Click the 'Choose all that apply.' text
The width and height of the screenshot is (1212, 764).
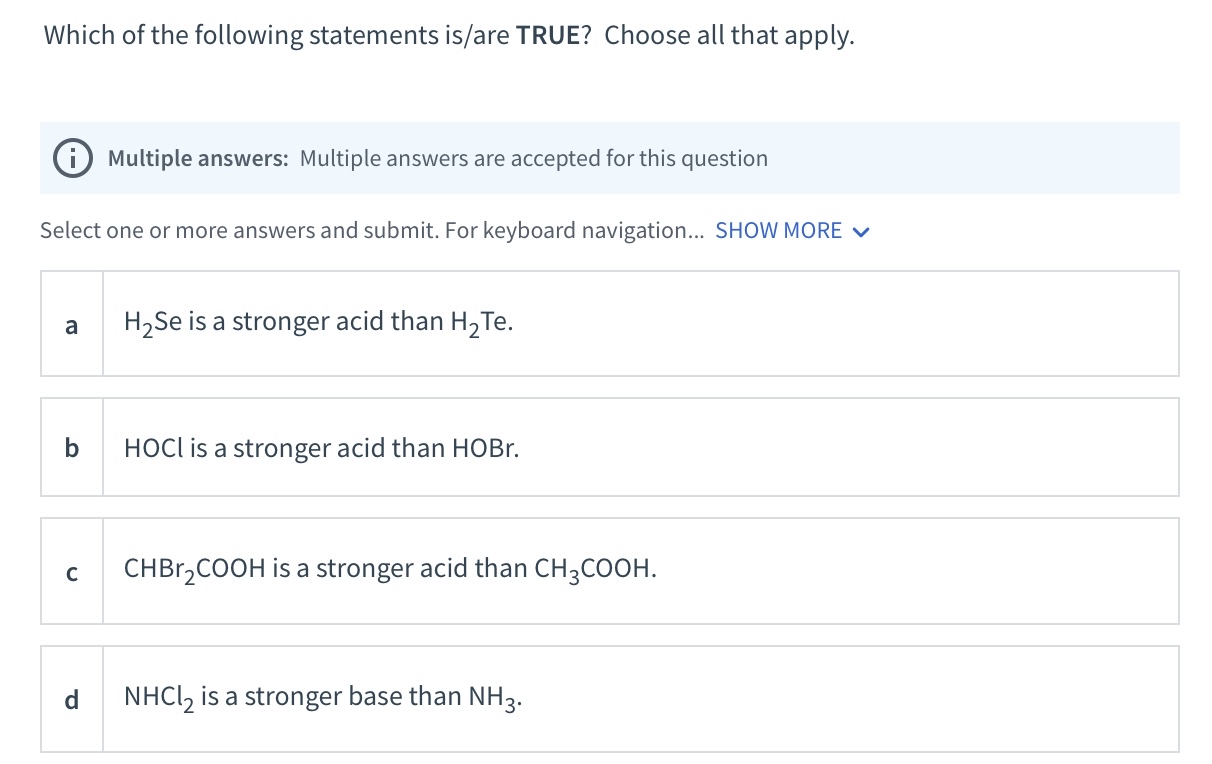[x=730, y=36]
